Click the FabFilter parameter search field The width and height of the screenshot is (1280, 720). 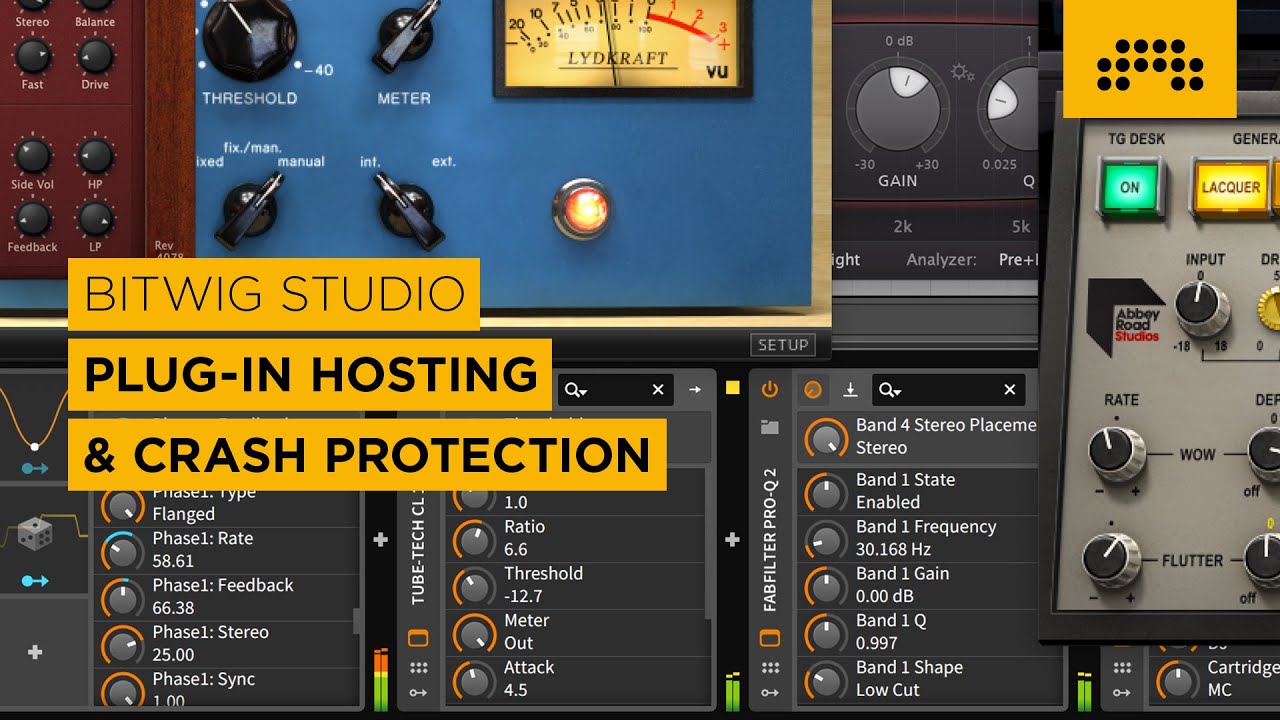pyautogui.click(x=947, y=390)
